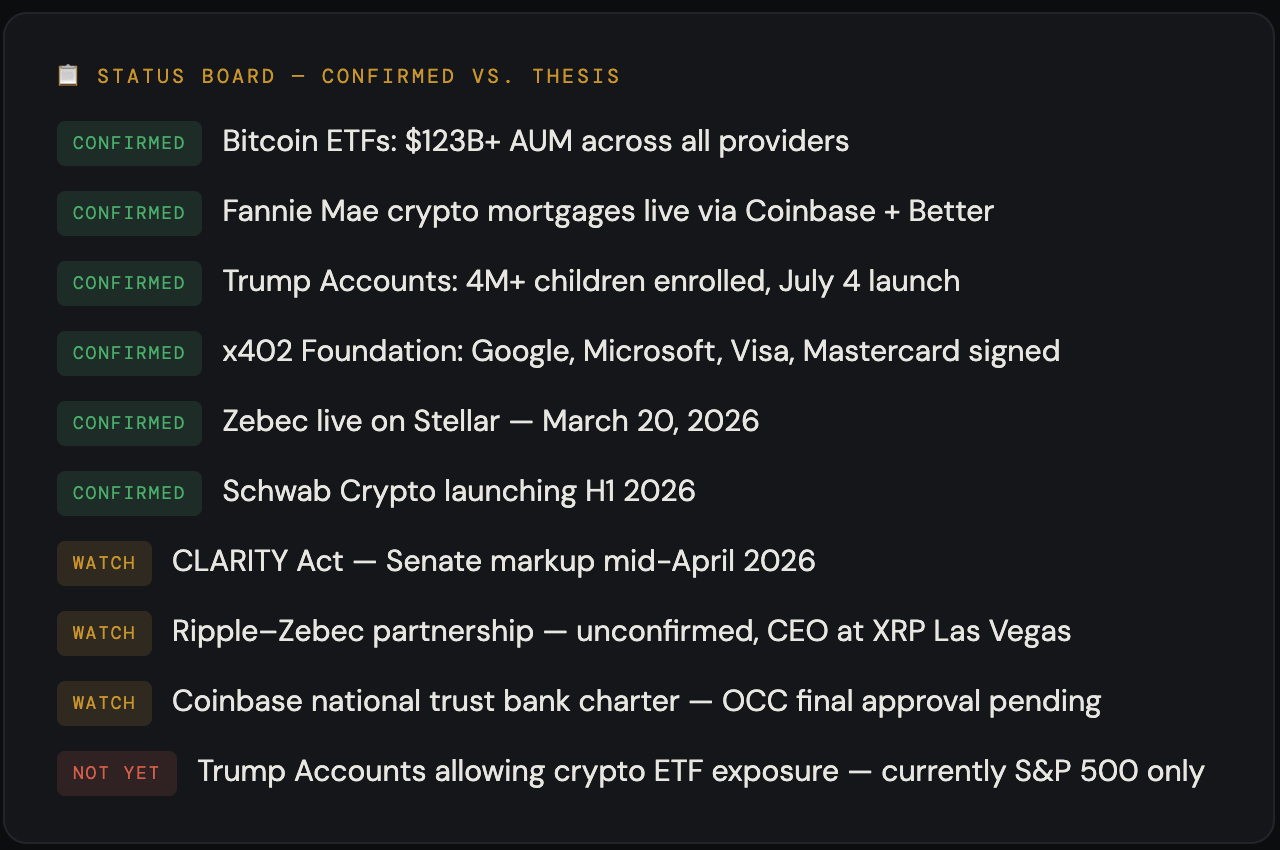Click the CONFIRMED badge beside Fannie Mae
Image resolution: width=1280 pixels, height=850 pixels.
coord(129,213)
